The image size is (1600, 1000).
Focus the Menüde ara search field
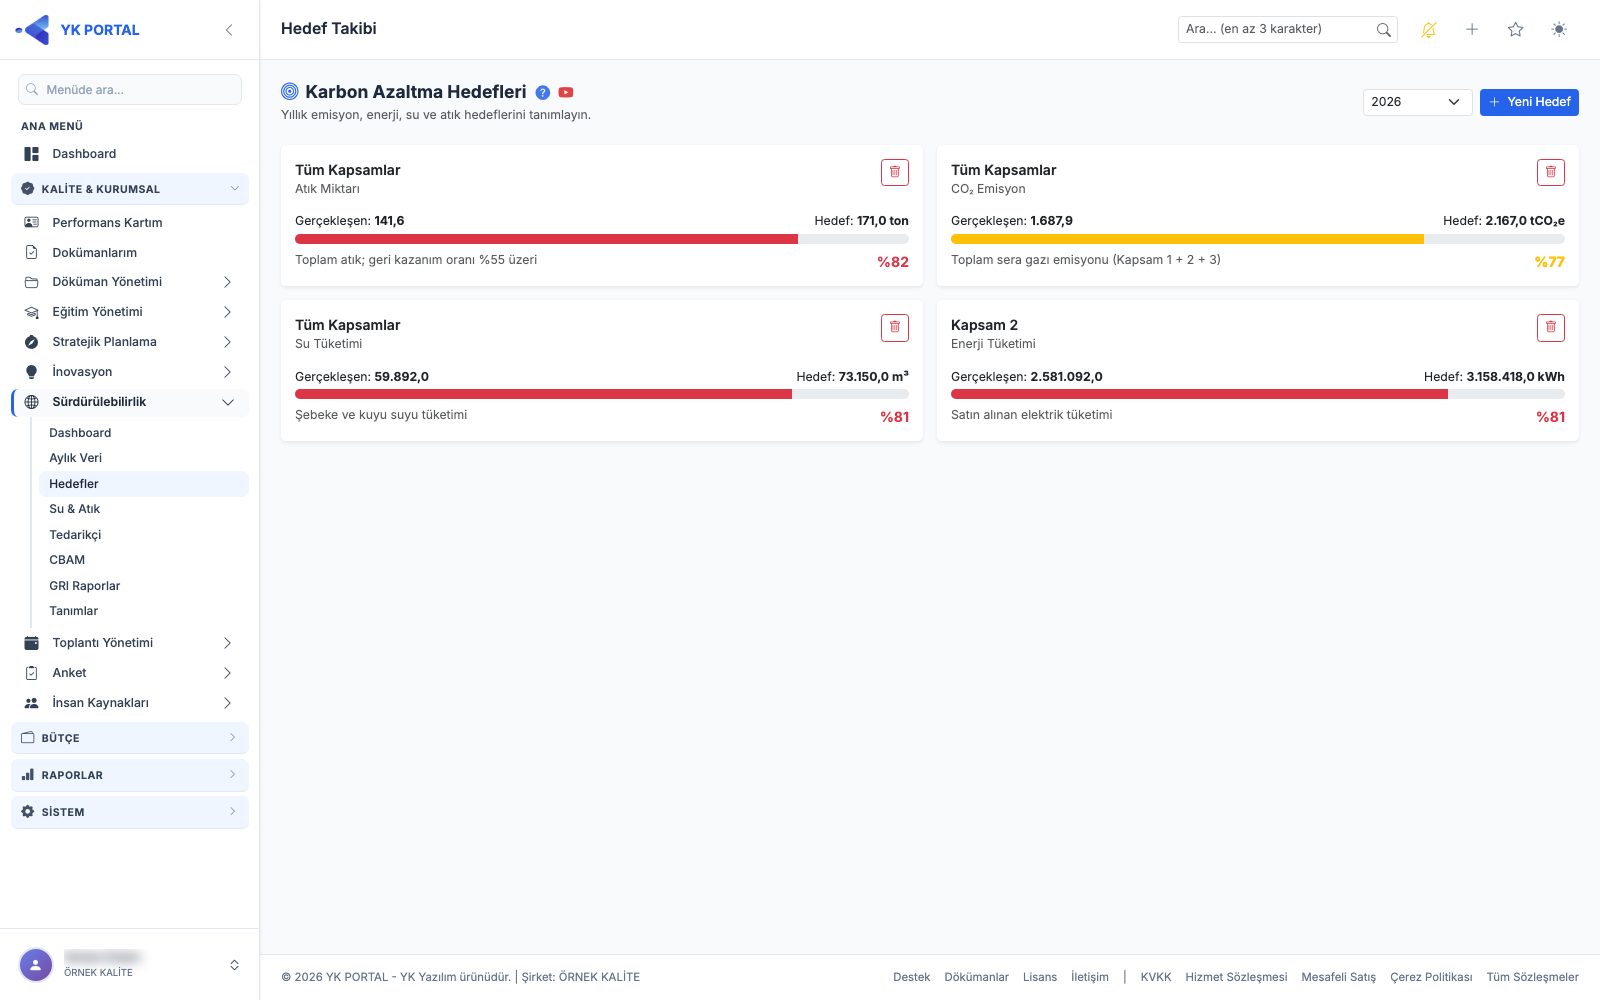click(x=130, y=89)
